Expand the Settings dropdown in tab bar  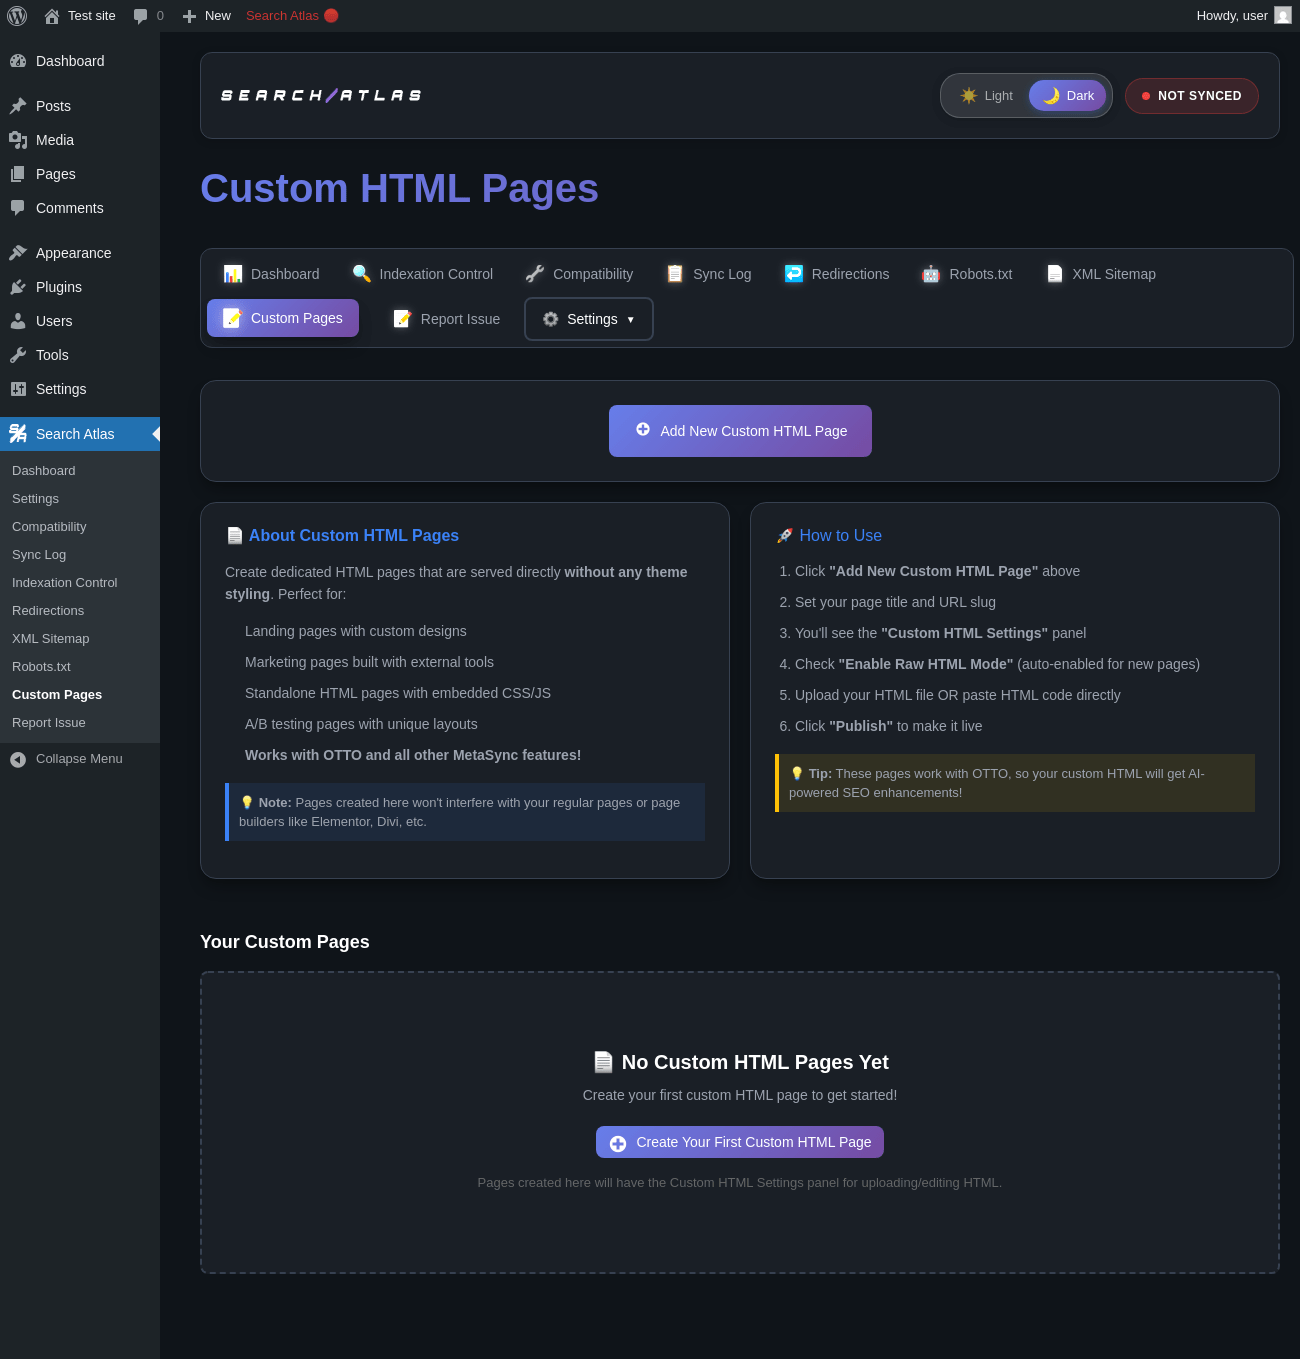pos(589,319)
